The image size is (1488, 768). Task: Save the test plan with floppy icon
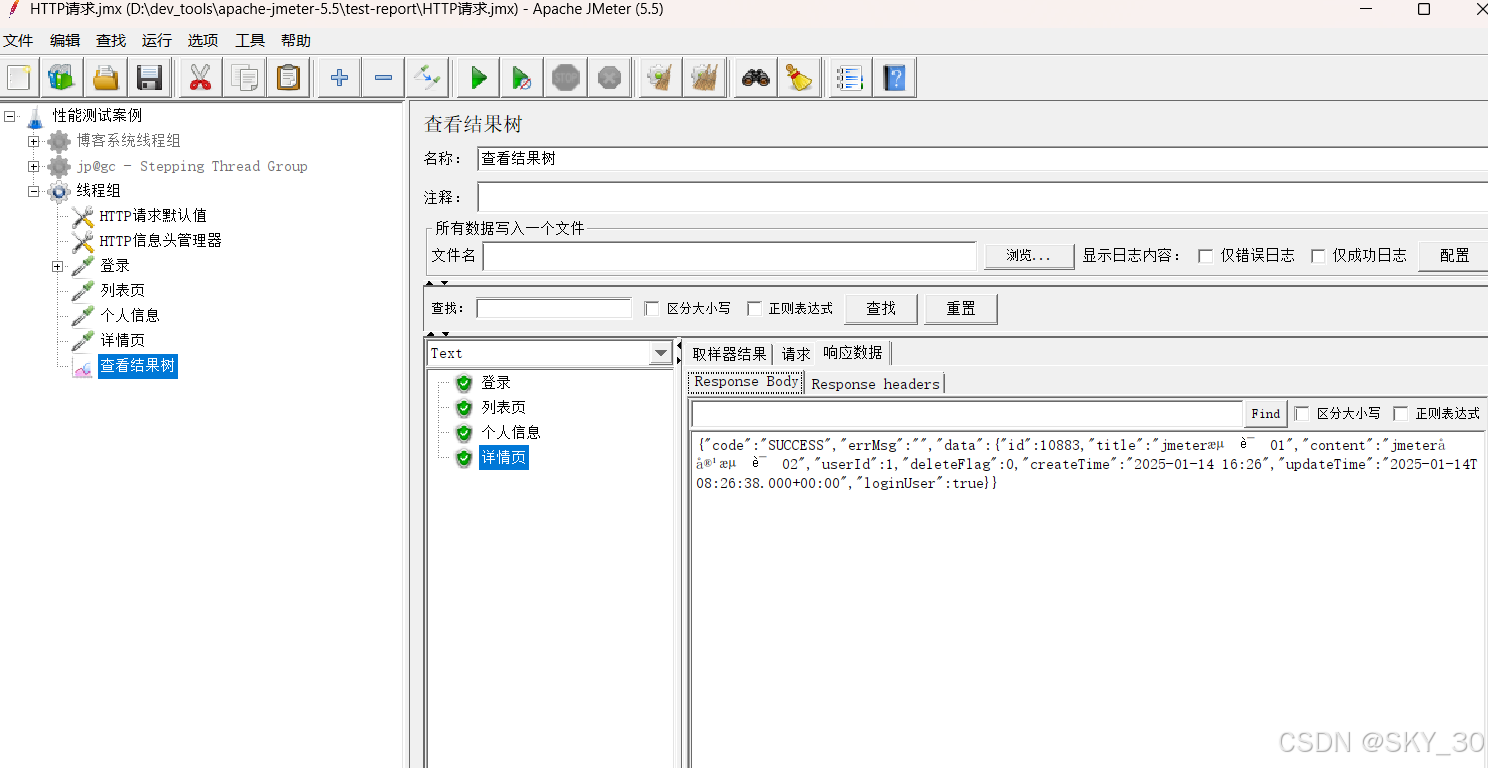150,77
